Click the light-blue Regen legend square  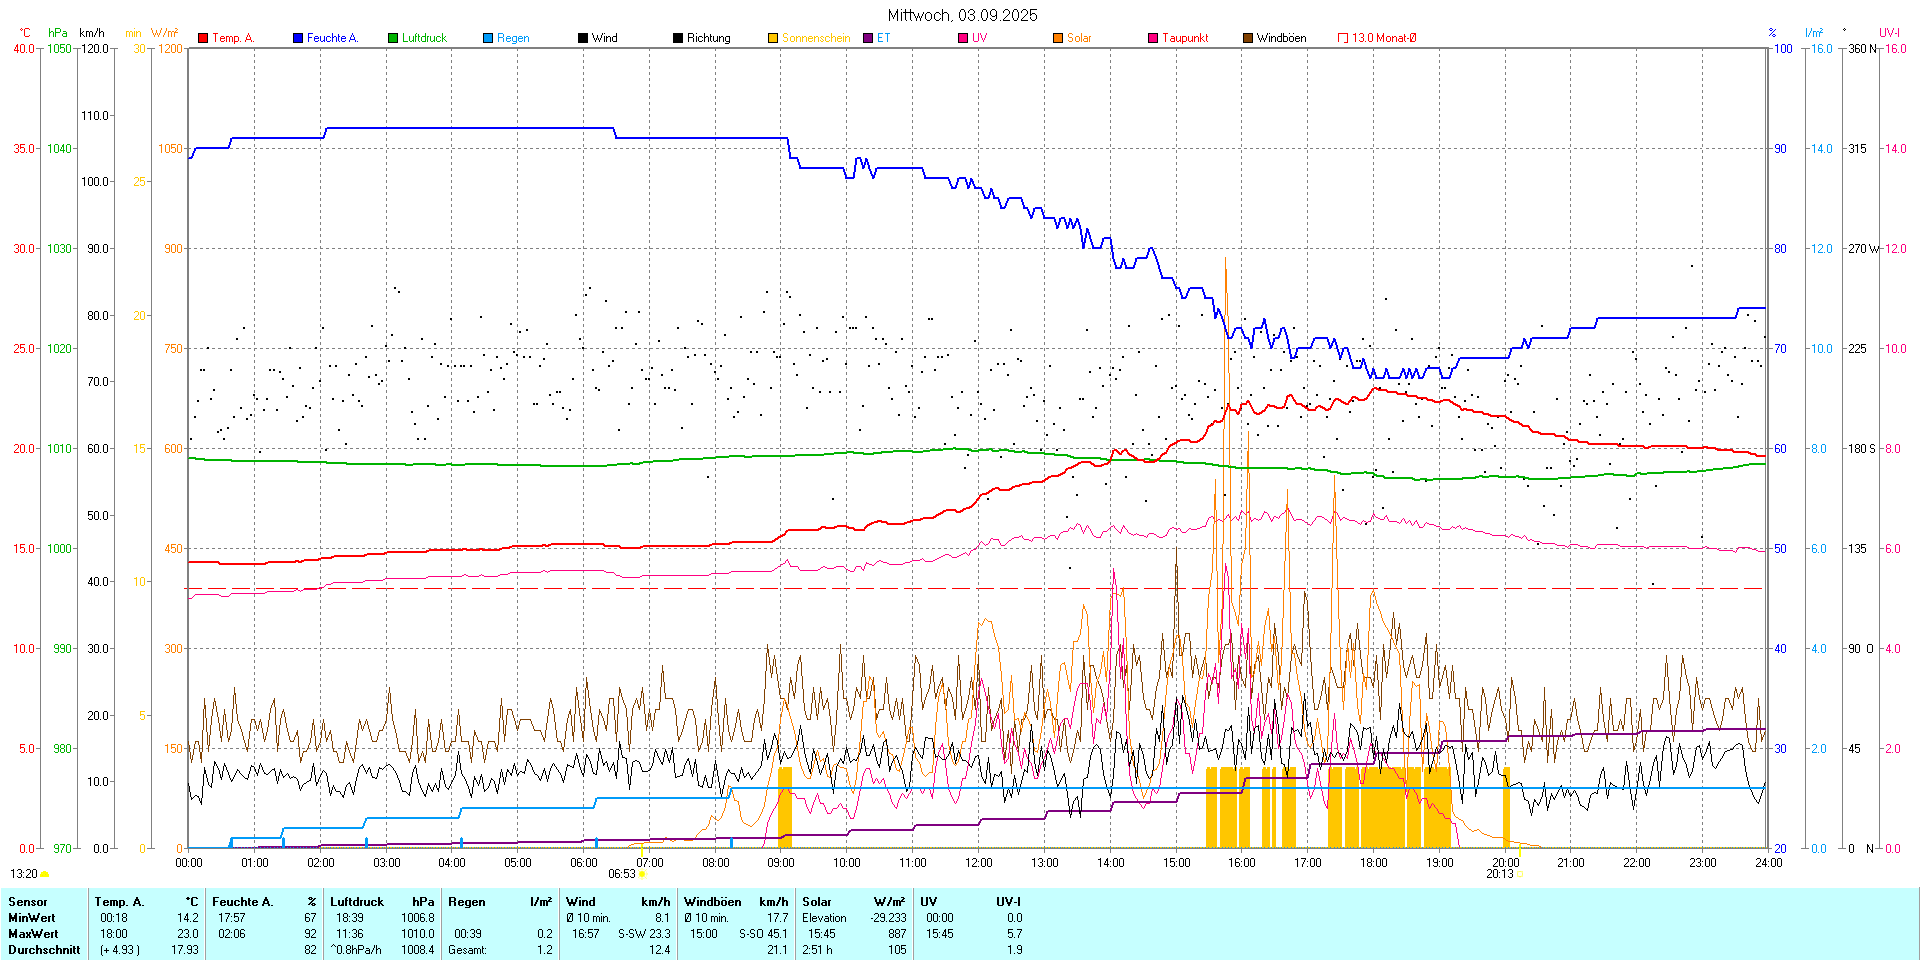tap(488, 38)
